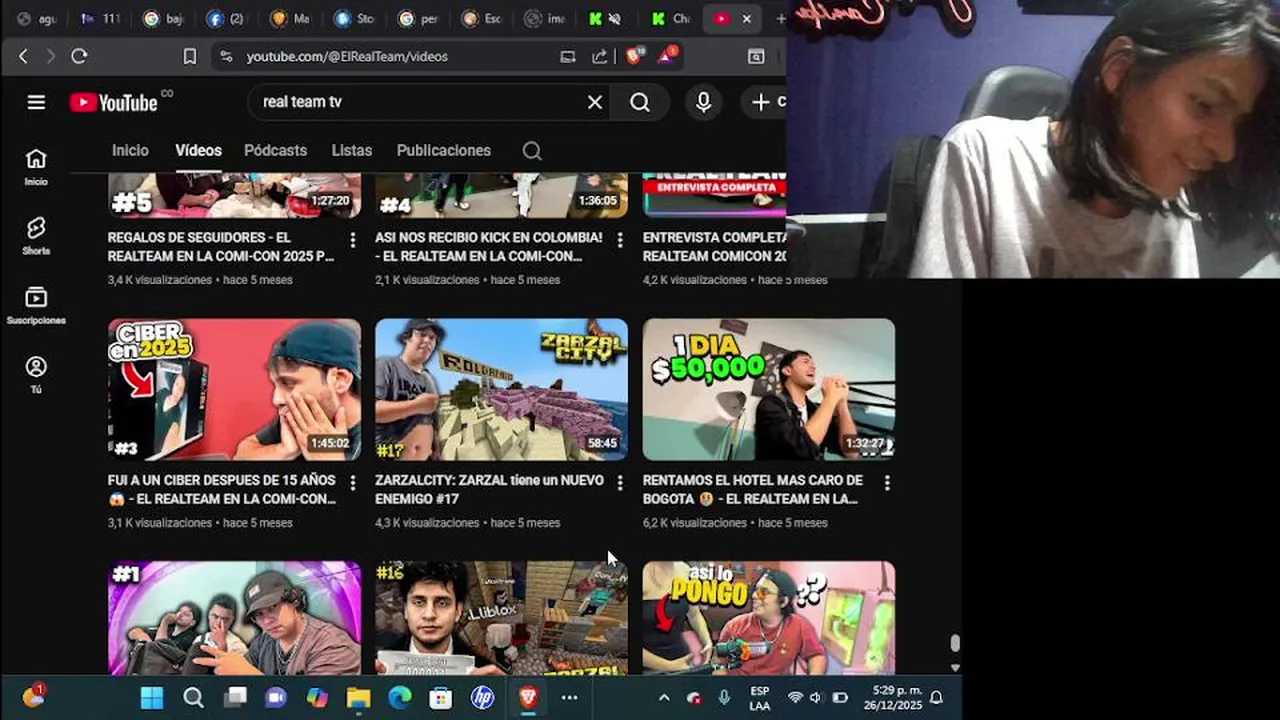The height and width of the screenshot is (720, 1280).
Task: Click ESP LAA language indicator
Action: [760, 697]
